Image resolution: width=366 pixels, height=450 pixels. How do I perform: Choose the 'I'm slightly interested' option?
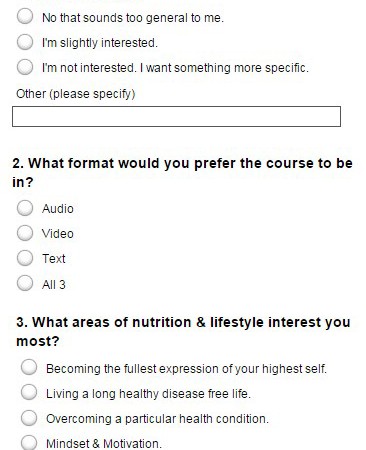pyautogui.click(x=25, y=42)
